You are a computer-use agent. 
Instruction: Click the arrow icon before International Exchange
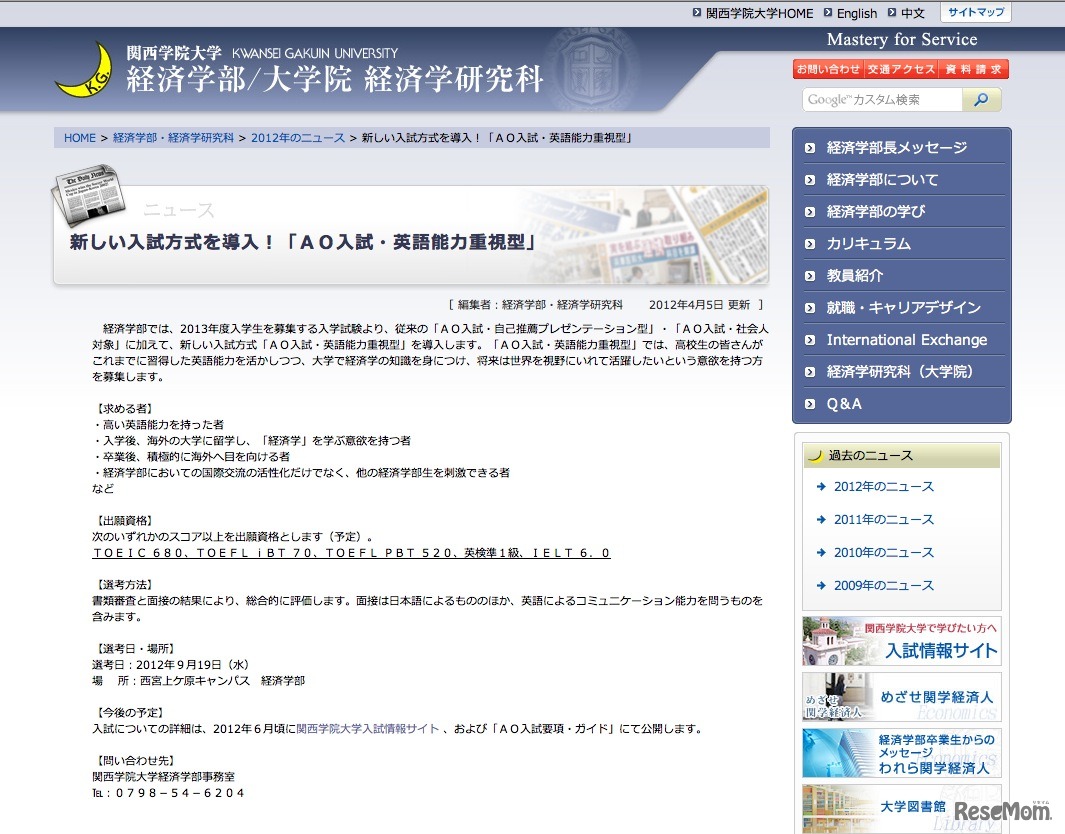tap(811, 340)
